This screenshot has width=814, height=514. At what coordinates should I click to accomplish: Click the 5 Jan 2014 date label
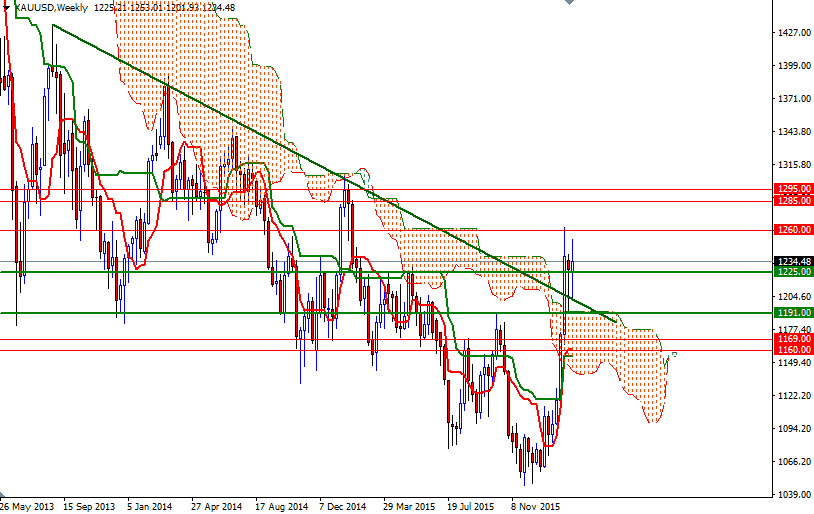[x=150, y=506]
